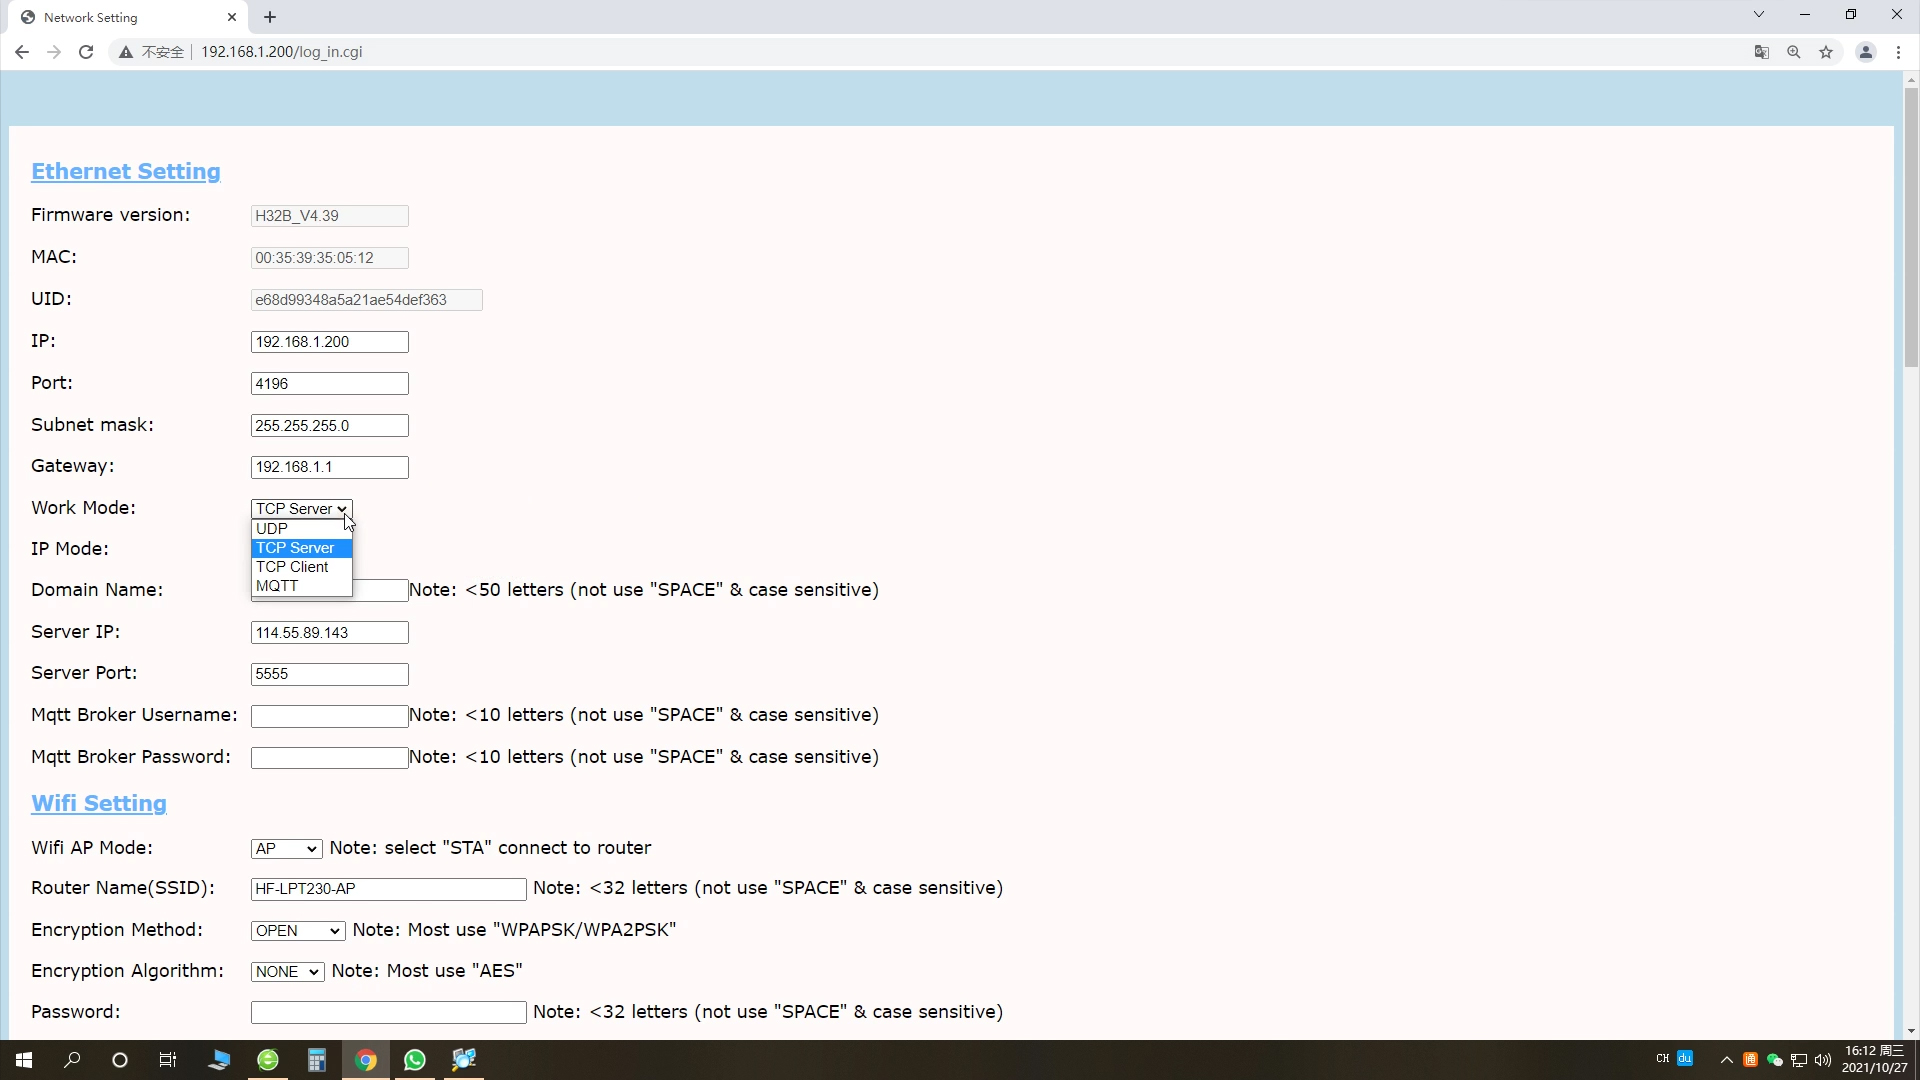Viewport: 1920px width, 1080px height.
Task: Click the zoom magnifier icon in address bar
Action: pos(1794,52)
